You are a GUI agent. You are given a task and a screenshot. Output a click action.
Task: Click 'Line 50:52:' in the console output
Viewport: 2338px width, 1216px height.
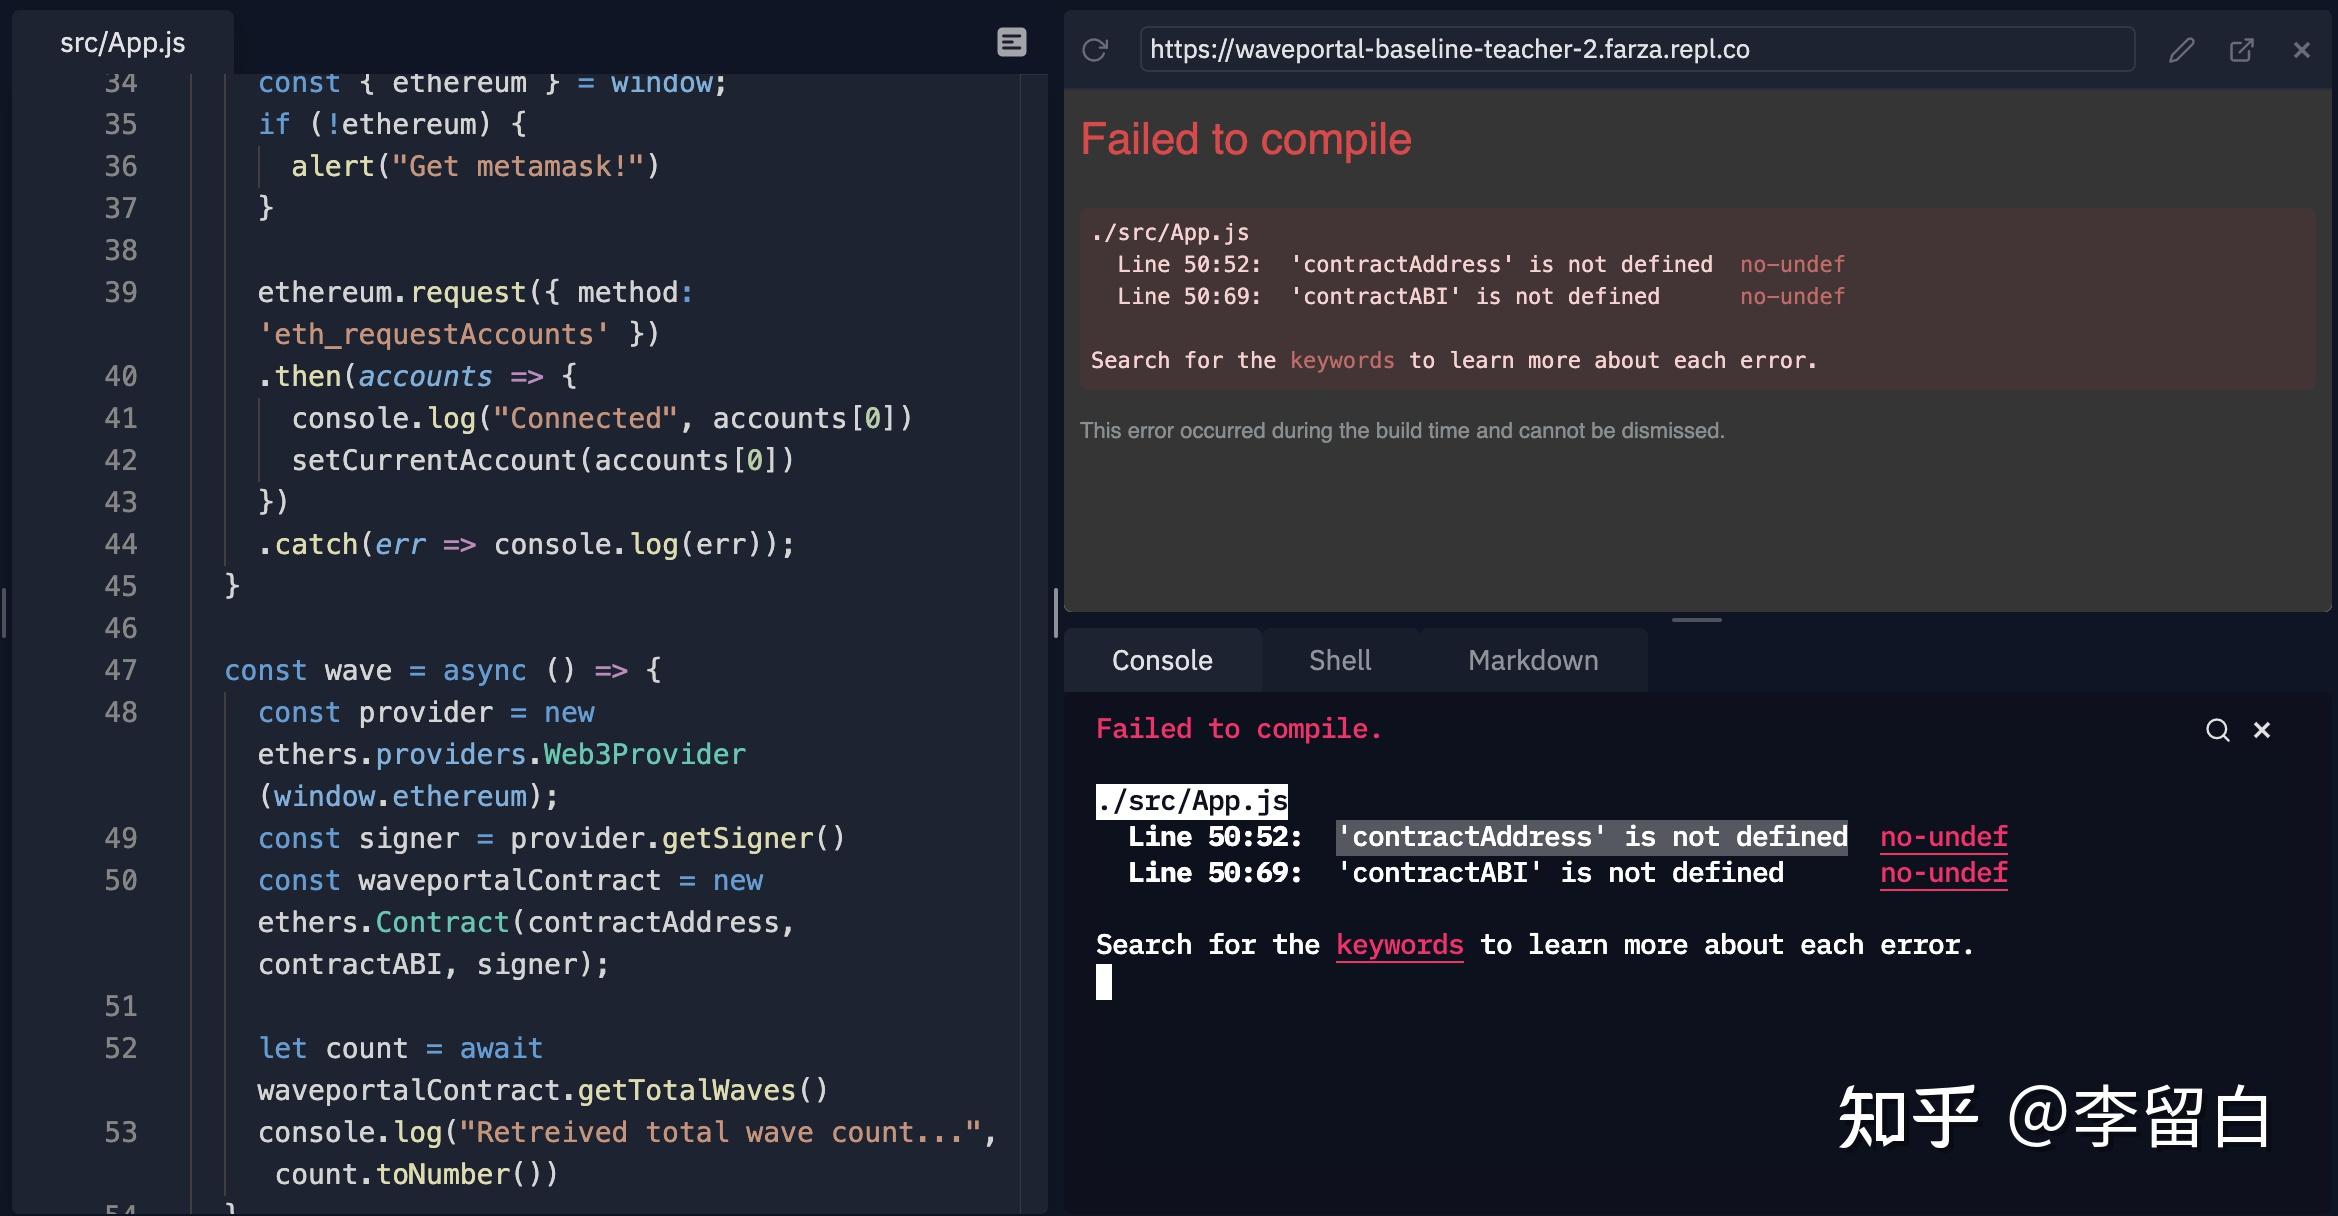[1215, 837]
